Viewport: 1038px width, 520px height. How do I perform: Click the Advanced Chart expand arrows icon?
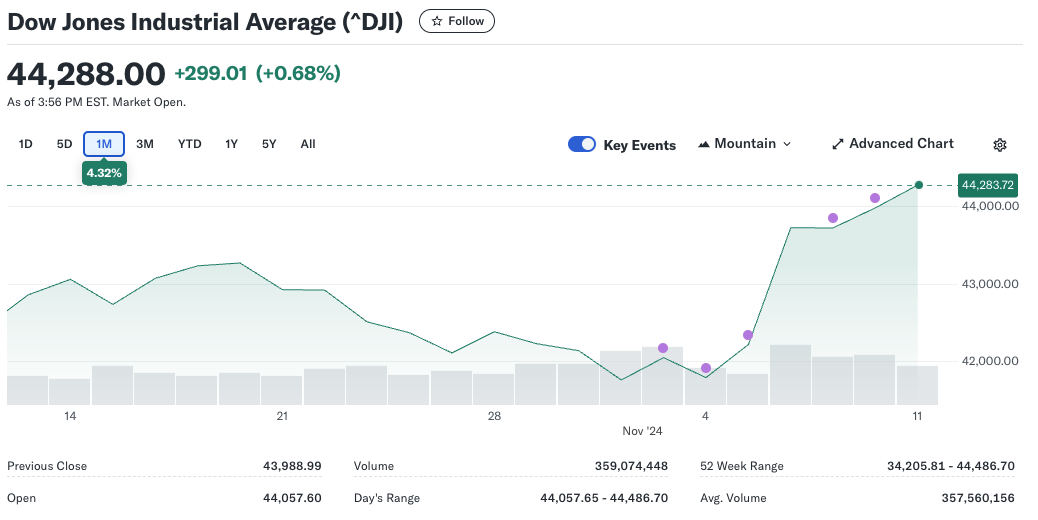coord(838,144)
